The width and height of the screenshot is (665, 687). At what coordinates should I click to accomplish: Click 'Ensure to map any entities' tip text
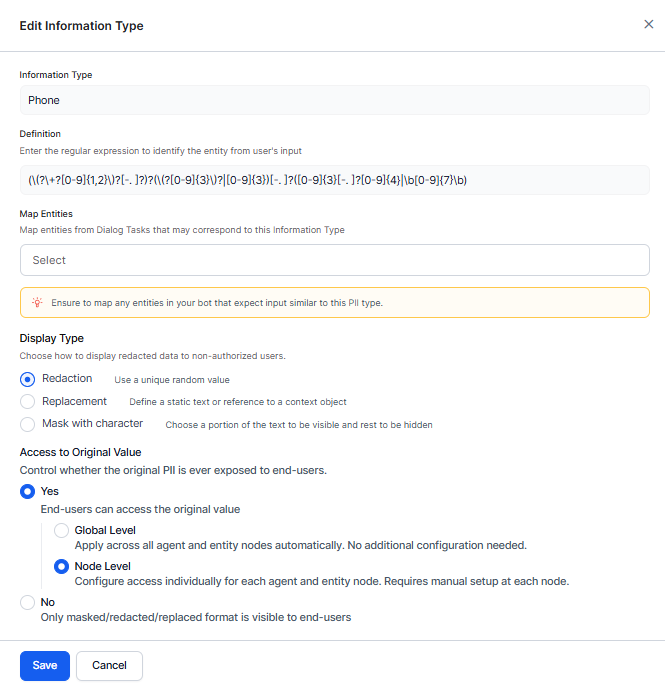coord(217,303)
